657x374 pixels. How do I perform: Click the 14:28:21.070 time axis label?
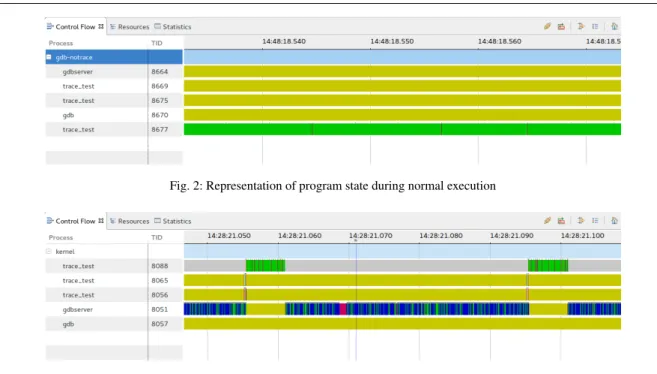tap(370, 236)
